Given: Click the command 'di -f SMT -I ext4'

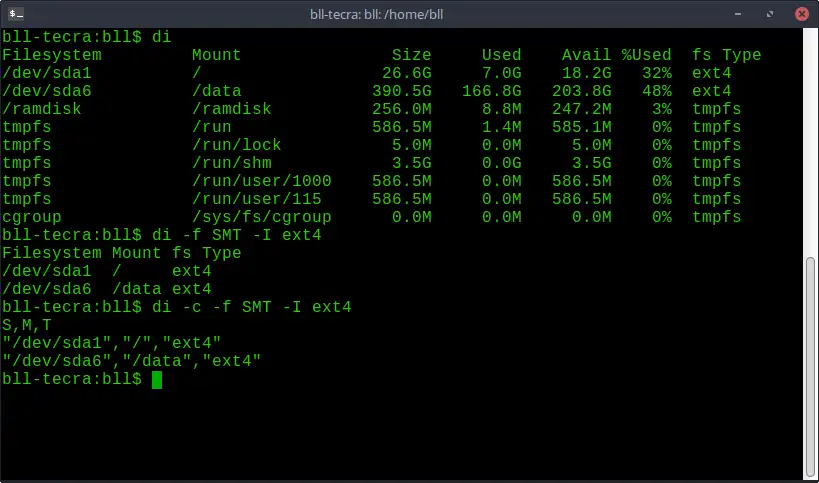Looking at the screenshot, I should click(237, 235).
